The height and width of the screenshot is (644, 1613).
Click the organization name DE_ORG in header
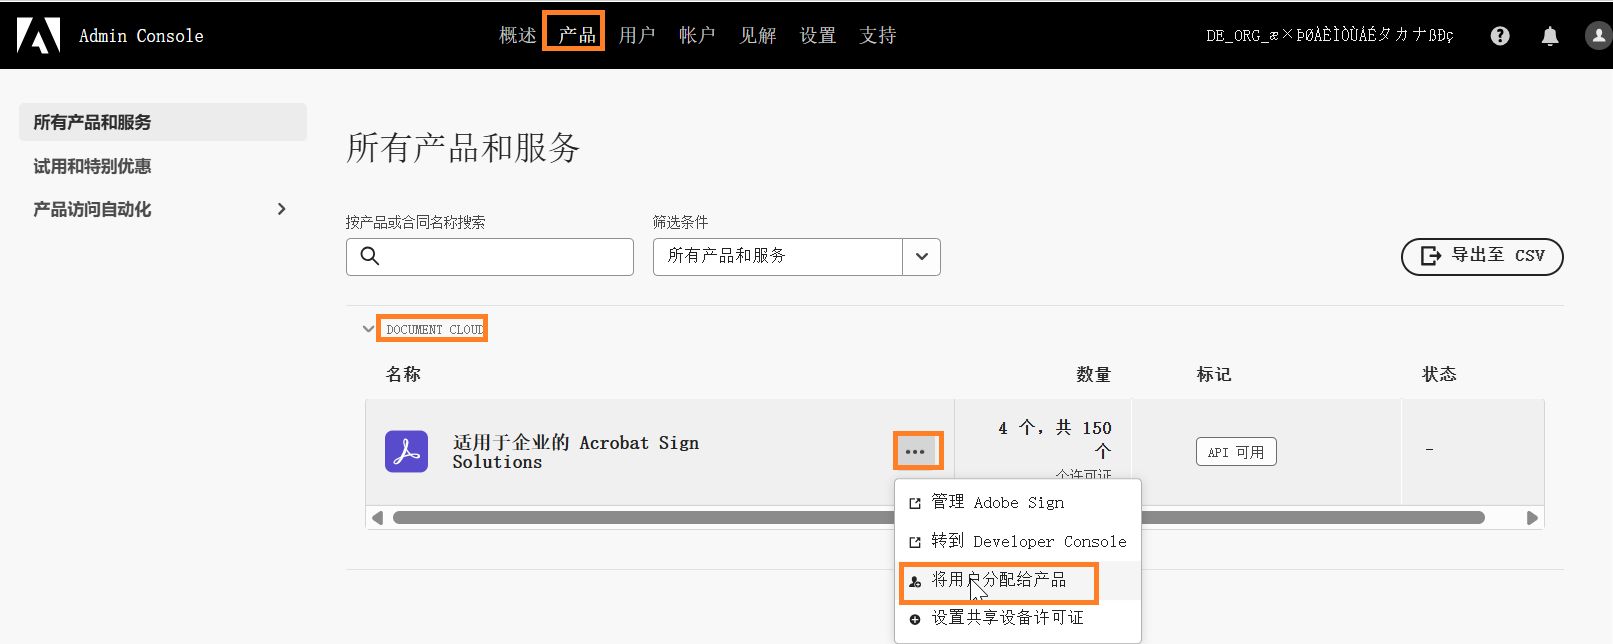[1330, 36]
